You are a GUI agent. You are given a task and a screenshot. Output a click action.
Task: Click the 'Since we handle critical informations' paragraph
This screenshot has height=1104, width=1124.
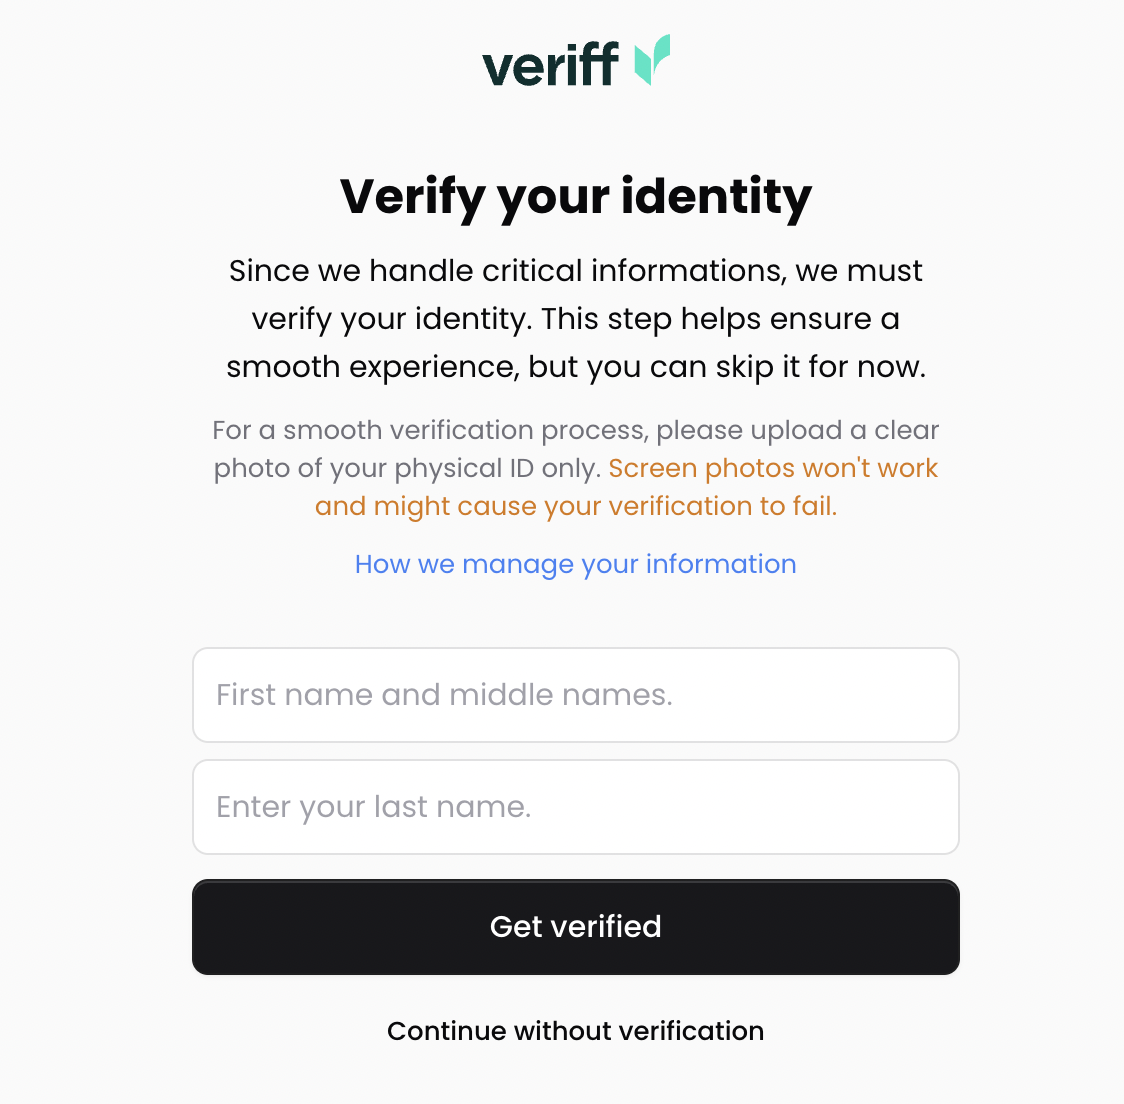pyautogui.click(x=576, y=319)
